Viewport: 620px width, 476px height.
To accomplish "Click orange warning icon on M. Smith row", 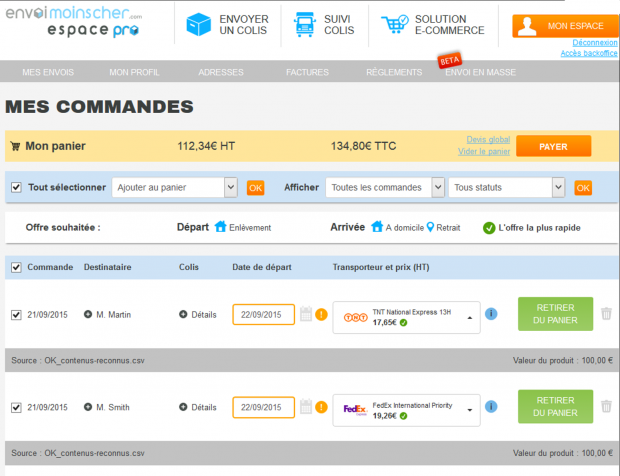I will [321, 407].
